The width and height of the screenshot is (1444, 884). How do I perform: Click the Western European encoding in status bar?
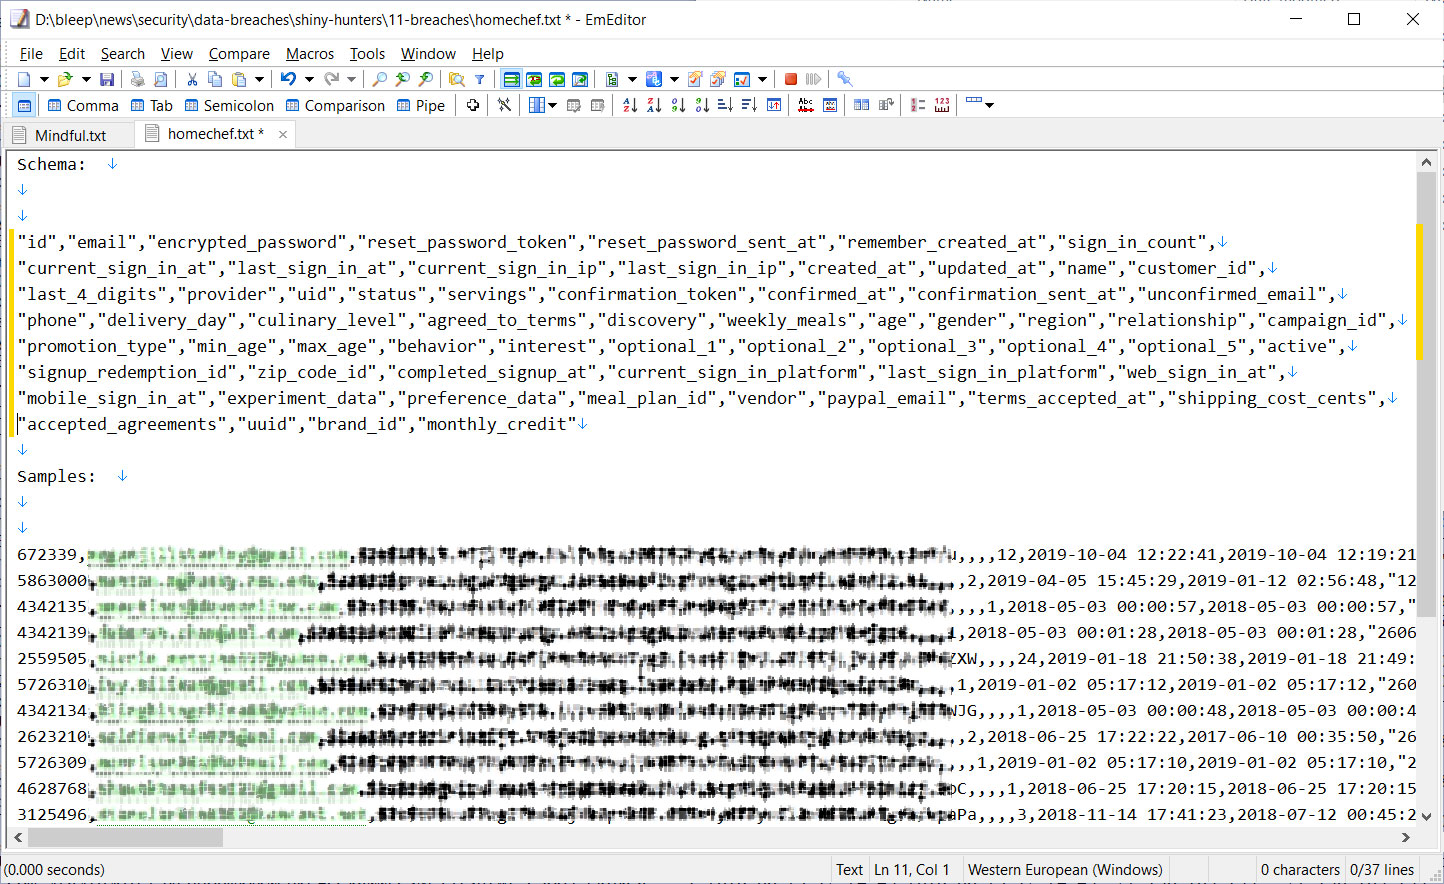tap(1063, 869)
